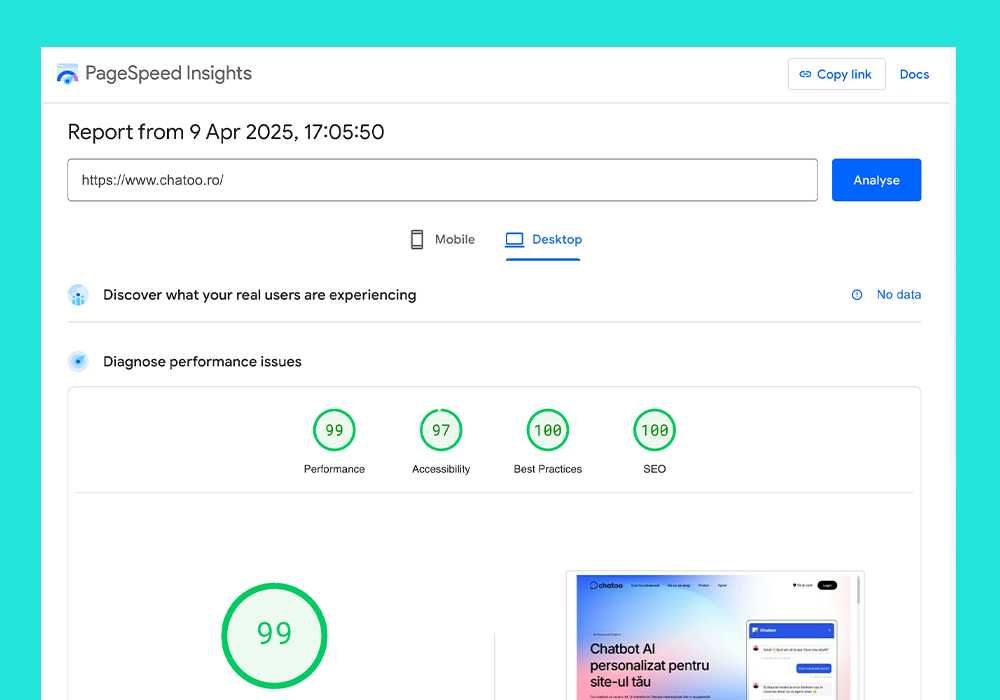Click the info icon next to No data
1000x700 pixels.
857,295
